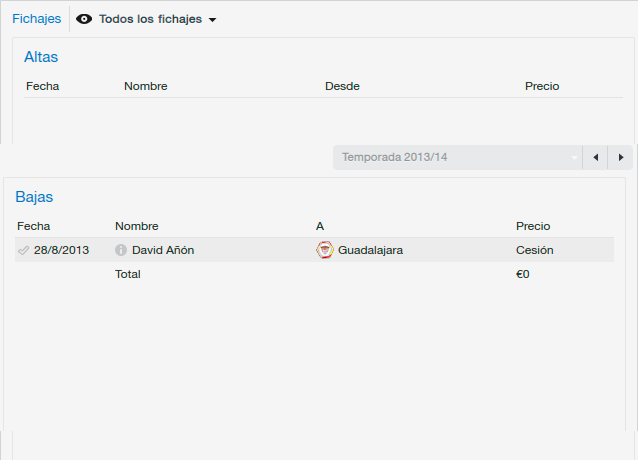
Task: Go to the next season with right arrow
Action: pyautogui.click(x=621, y=157)
